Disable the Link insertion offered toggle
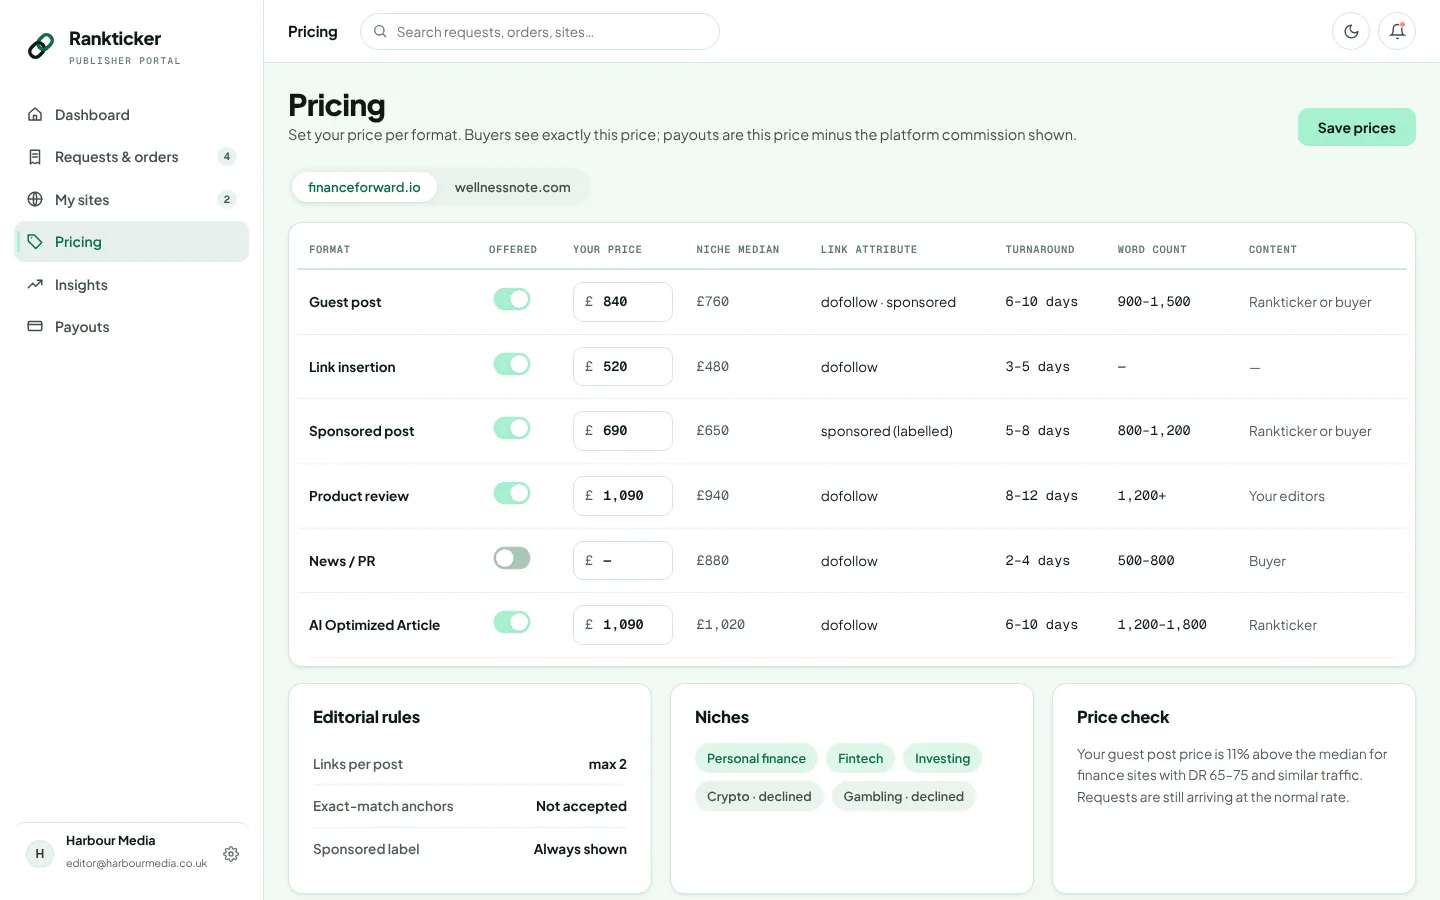The height and width of the screenshot is (900, 1440). [512, 364]
